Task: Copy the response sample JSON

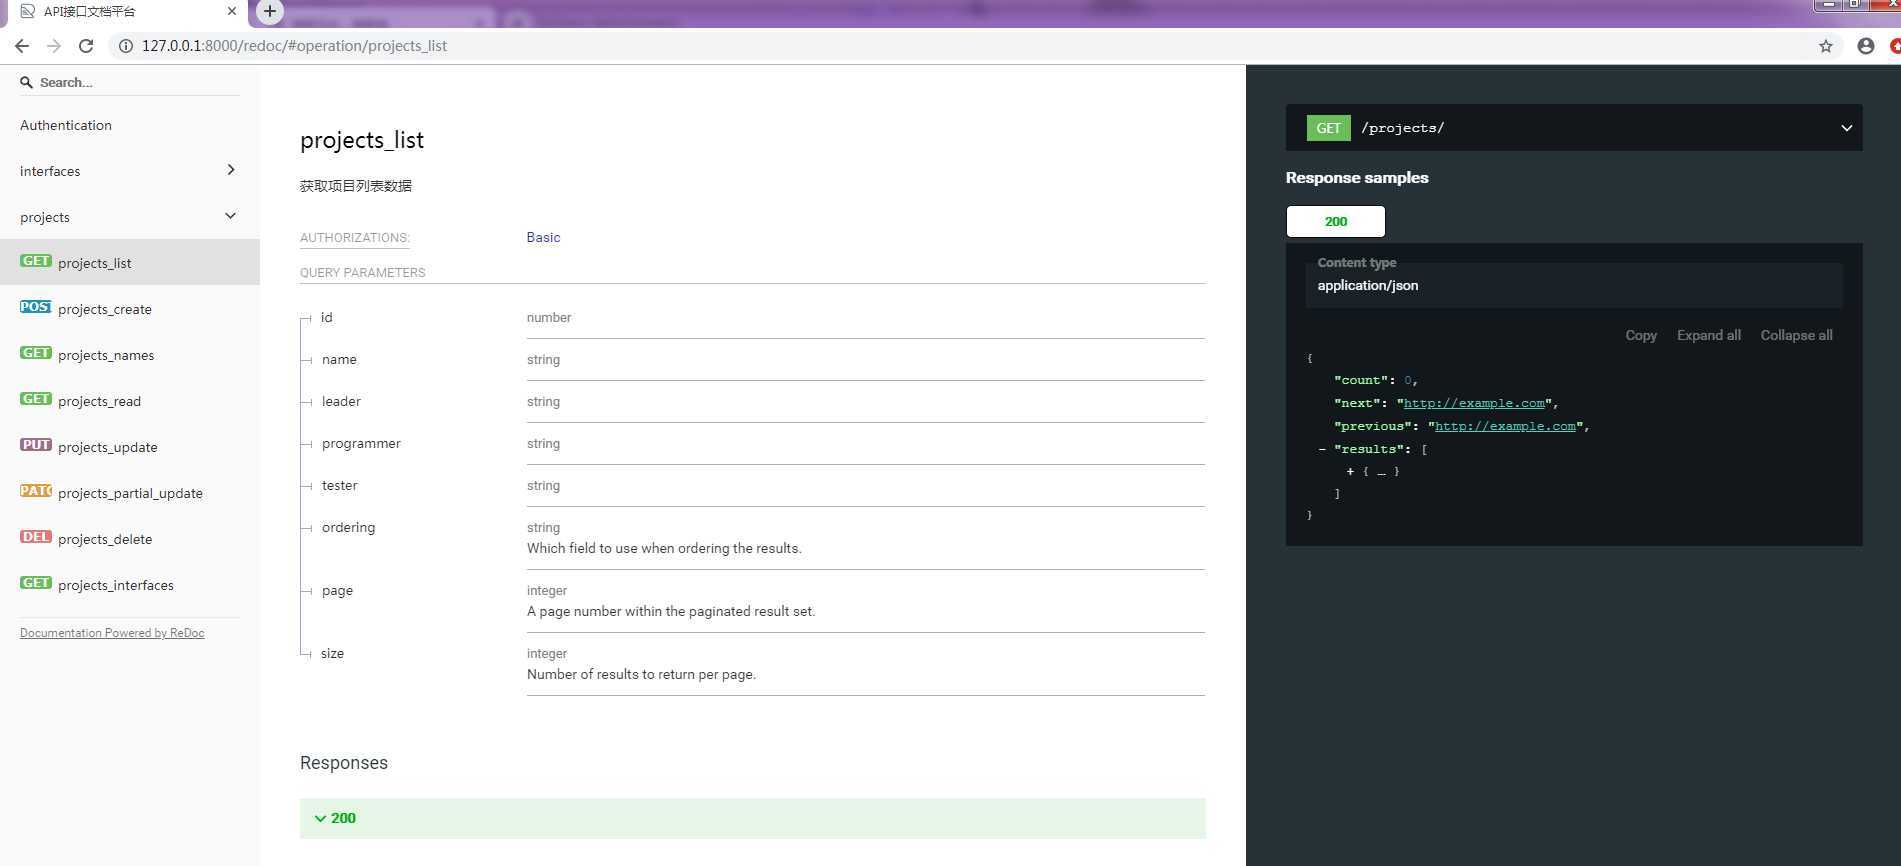Action: (1640, 335)
